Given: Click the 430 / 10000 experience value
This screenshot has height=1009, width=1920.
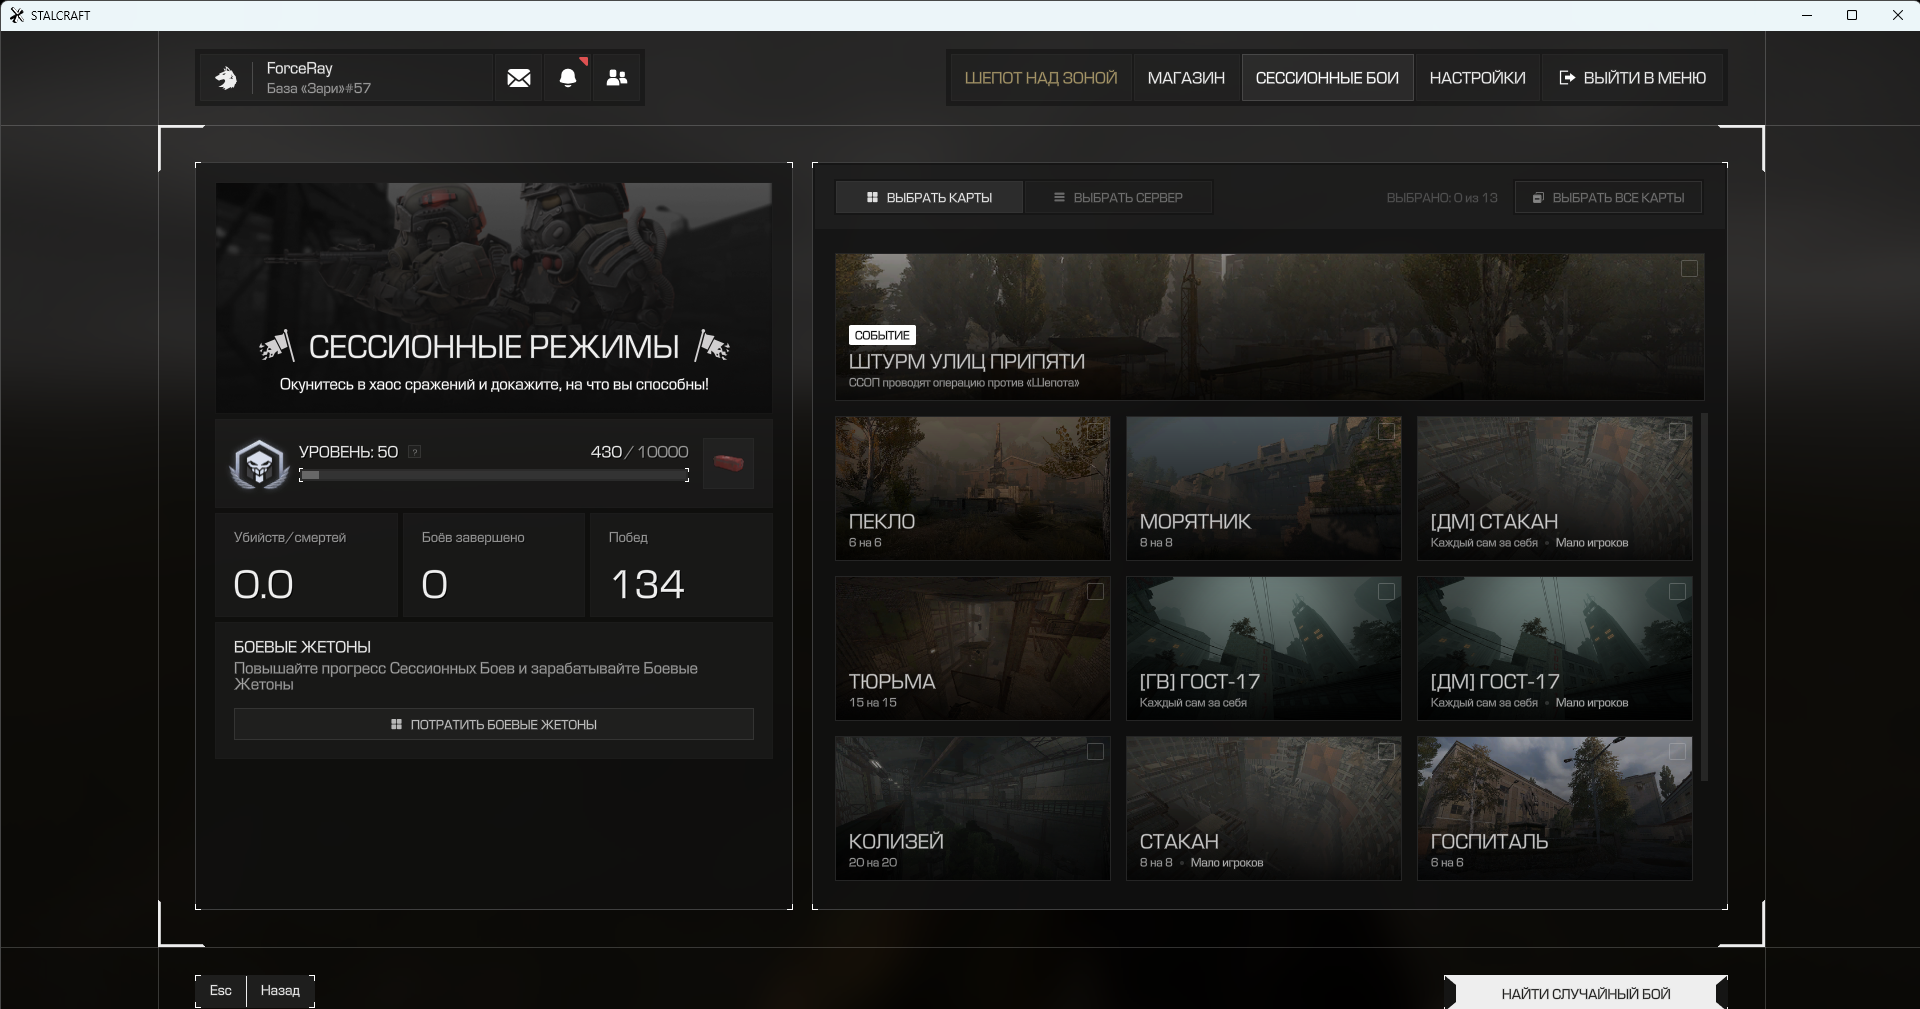Looking at the screenshot, I should click(639, 452).
